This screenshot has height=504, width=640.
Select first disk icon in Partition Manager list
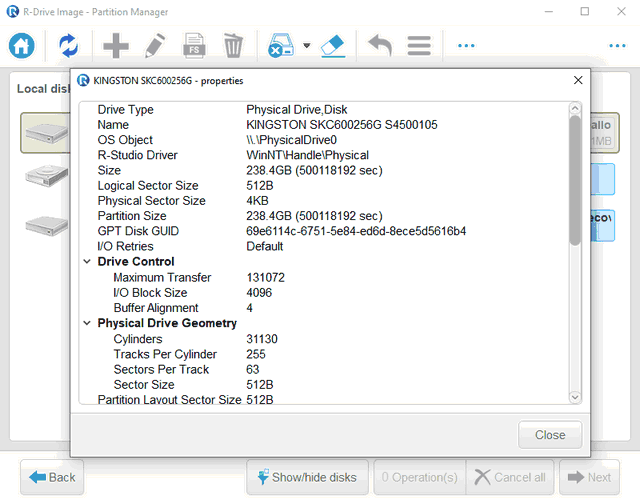46,133
